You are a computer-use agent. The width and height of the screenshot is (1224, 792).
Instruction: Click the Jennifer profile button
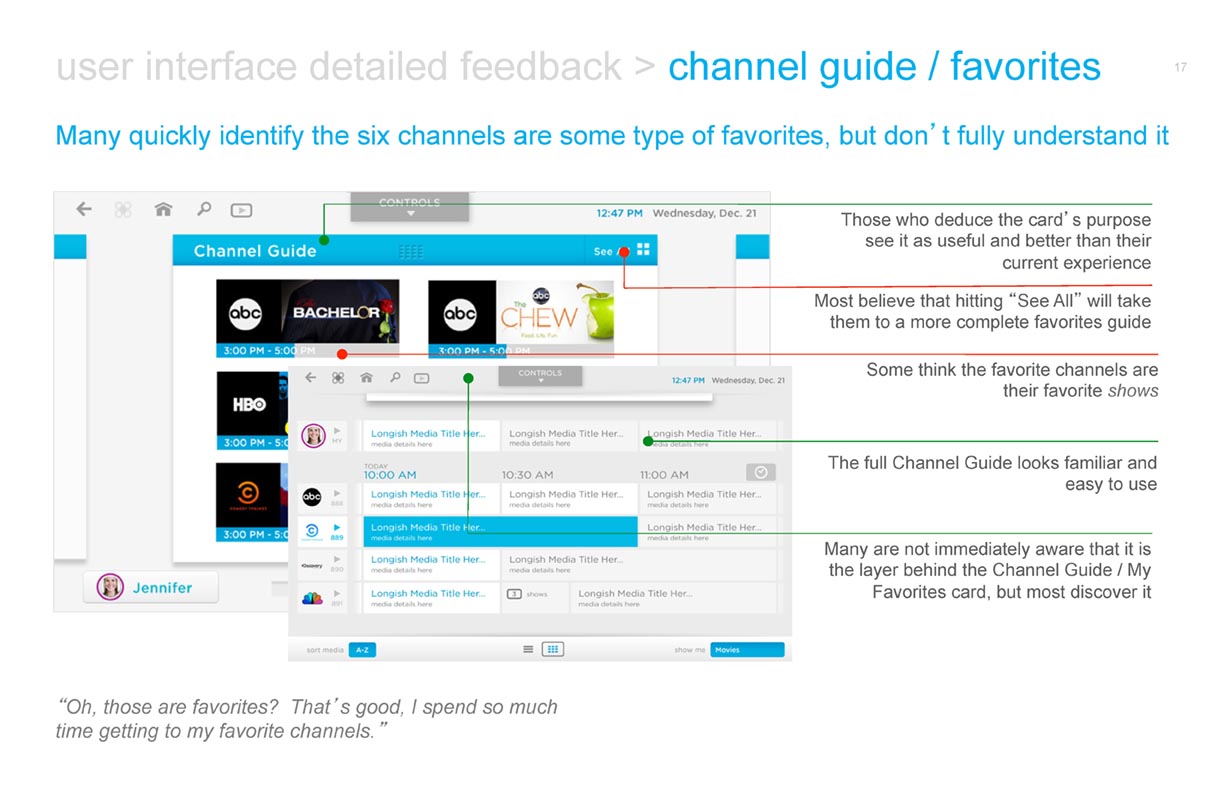tap(151, 587)
